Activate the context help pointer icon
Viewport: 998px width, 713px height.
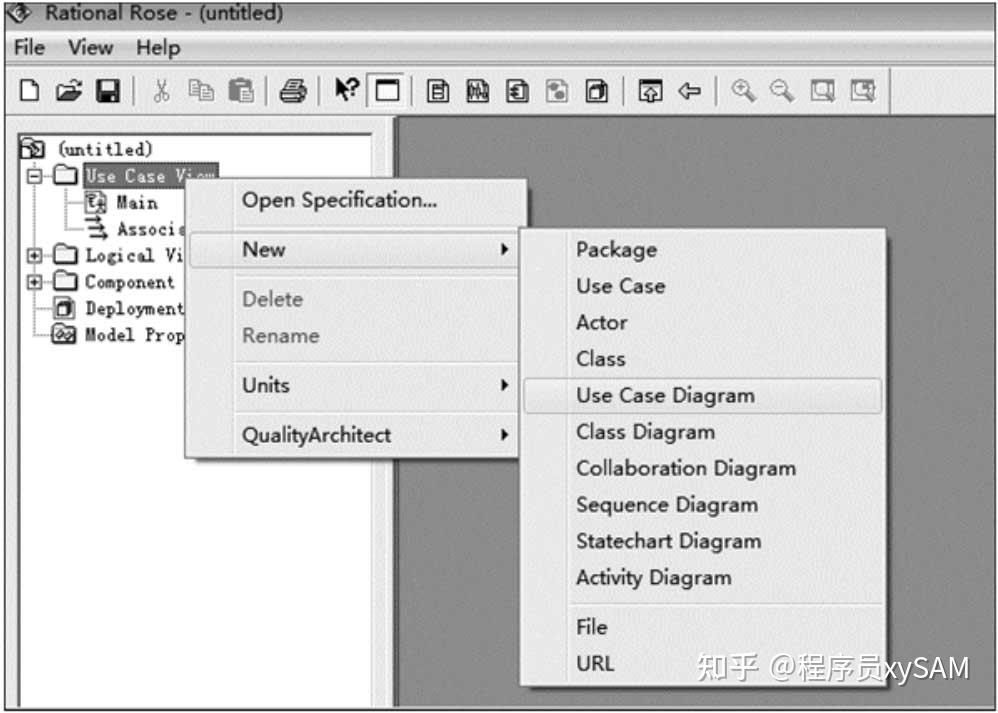coord(347,90)
